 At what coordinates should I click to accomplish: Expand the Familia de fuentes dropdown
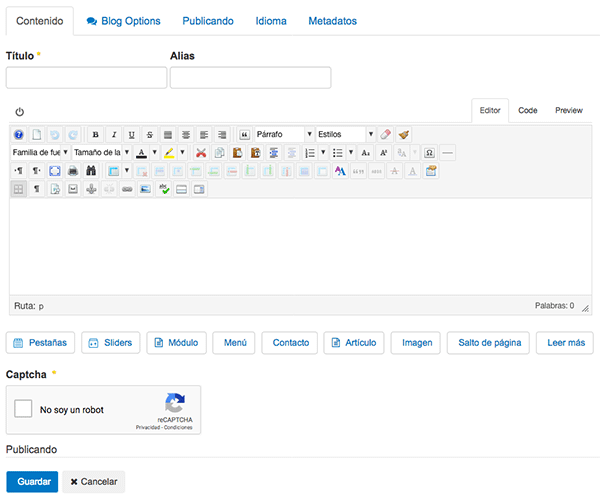click(x=40, y=153)
